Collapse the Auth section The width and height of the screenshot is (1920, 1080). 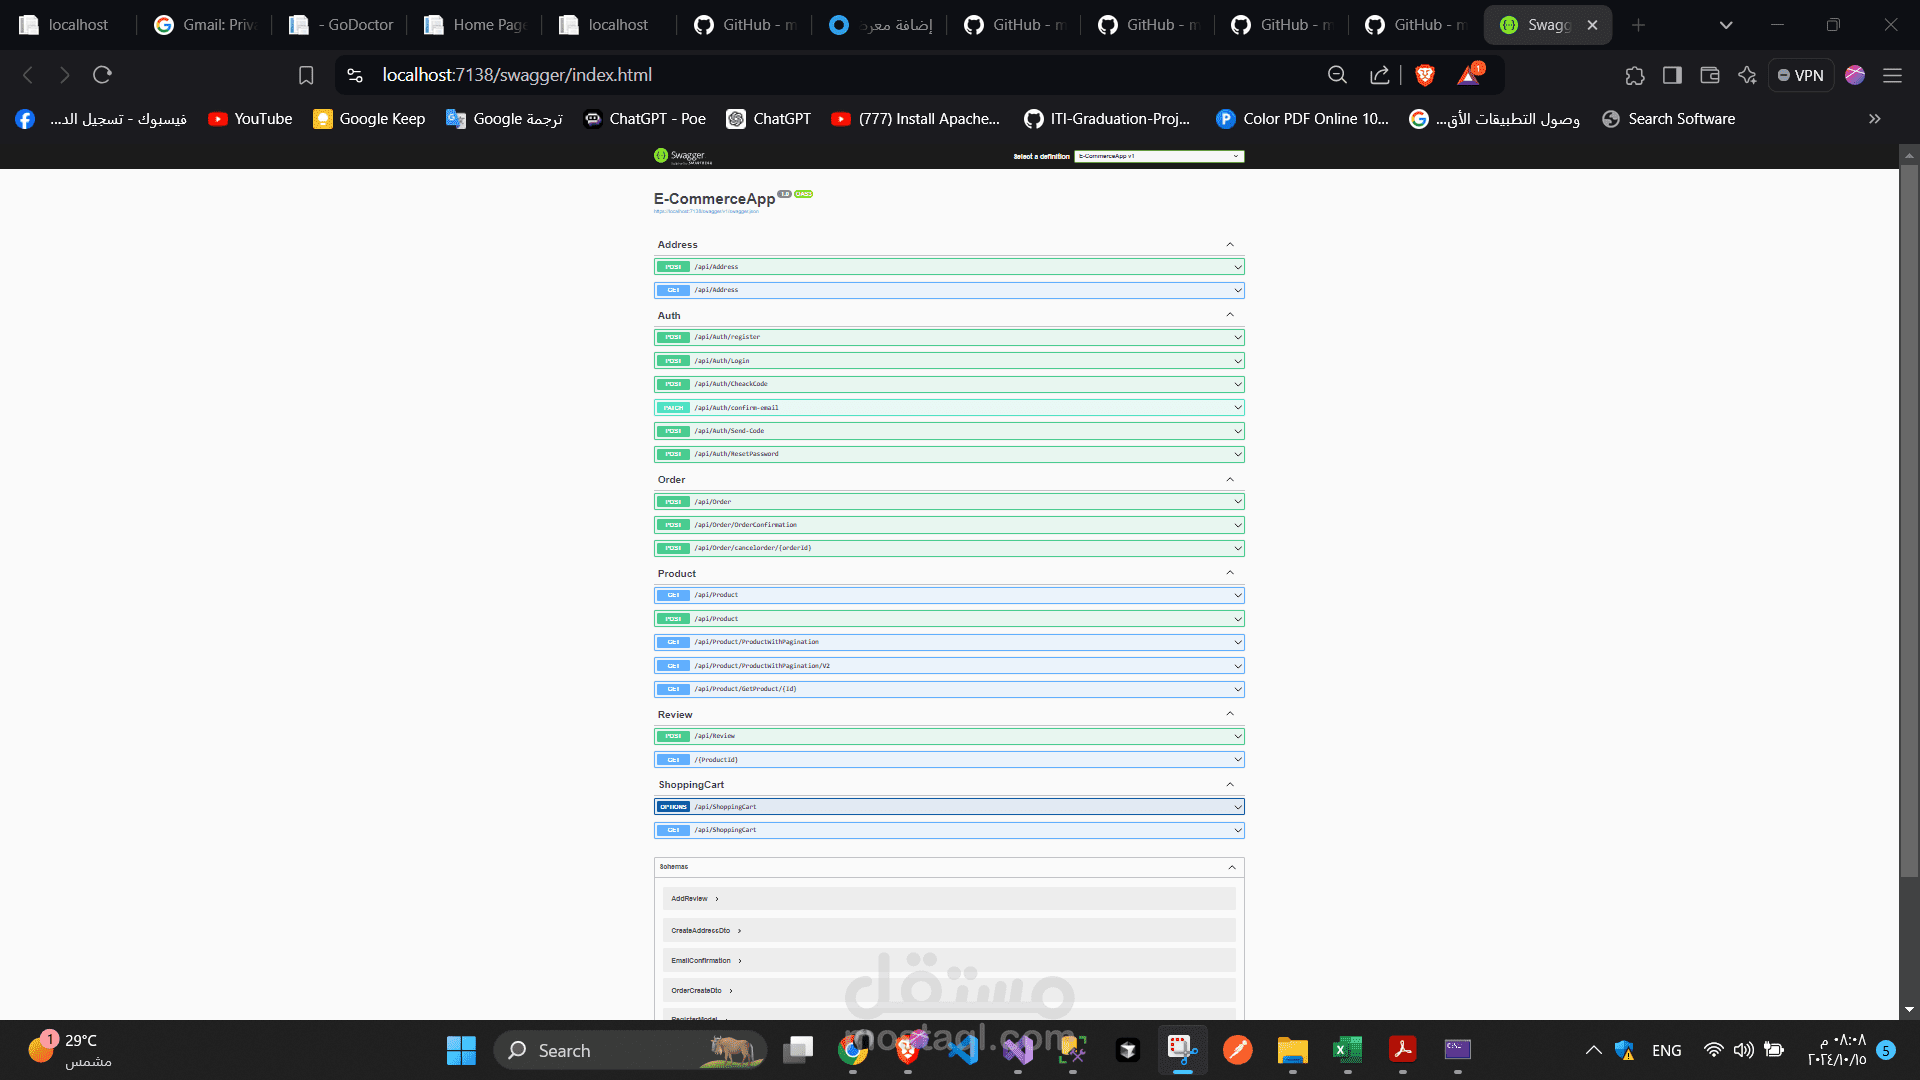click(1230, 315)
